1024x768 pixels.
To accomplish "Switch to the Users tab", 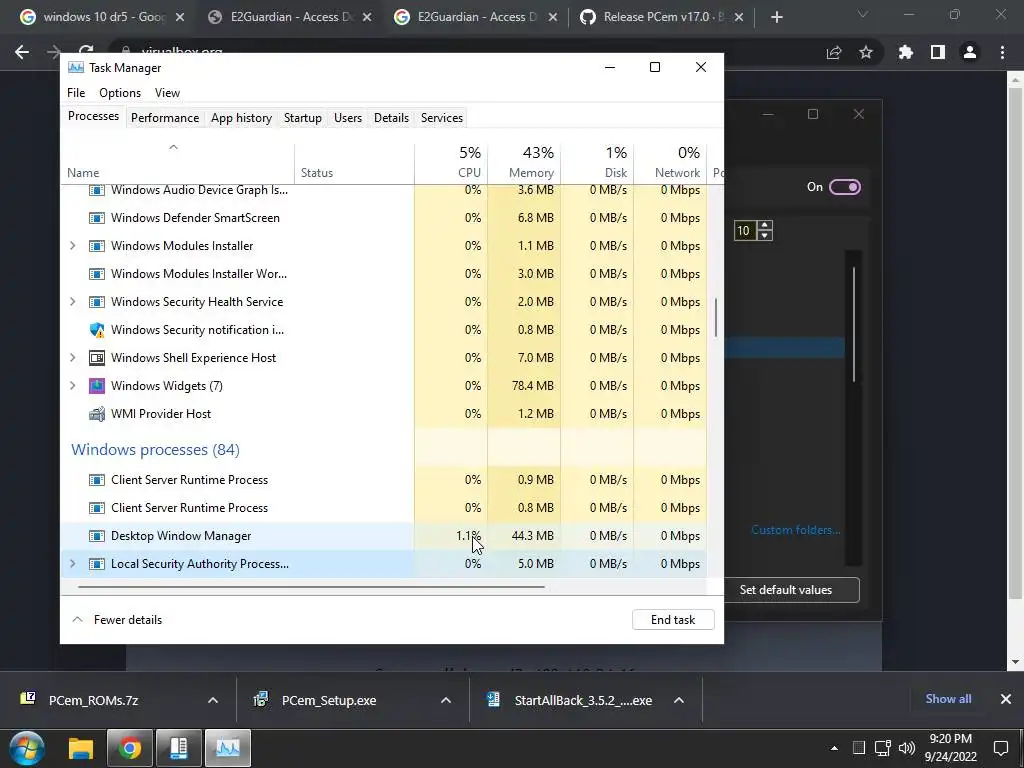I will [x=347, y=118].
